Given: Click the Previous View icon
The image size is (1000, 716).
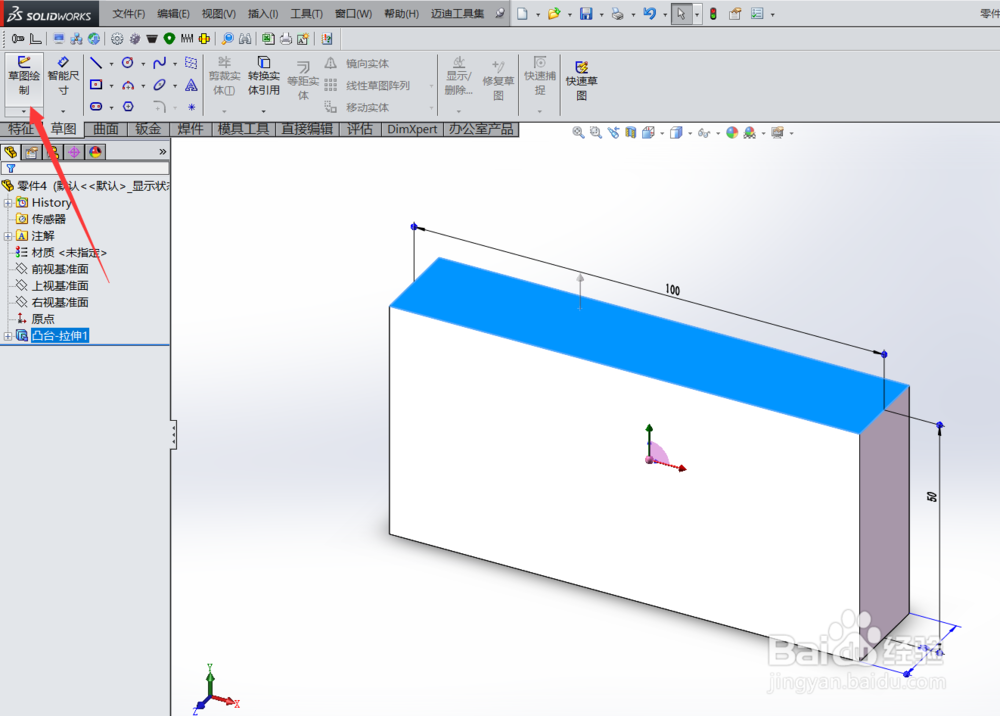Looking at the screenshot, I should click(x=613, y=133).
